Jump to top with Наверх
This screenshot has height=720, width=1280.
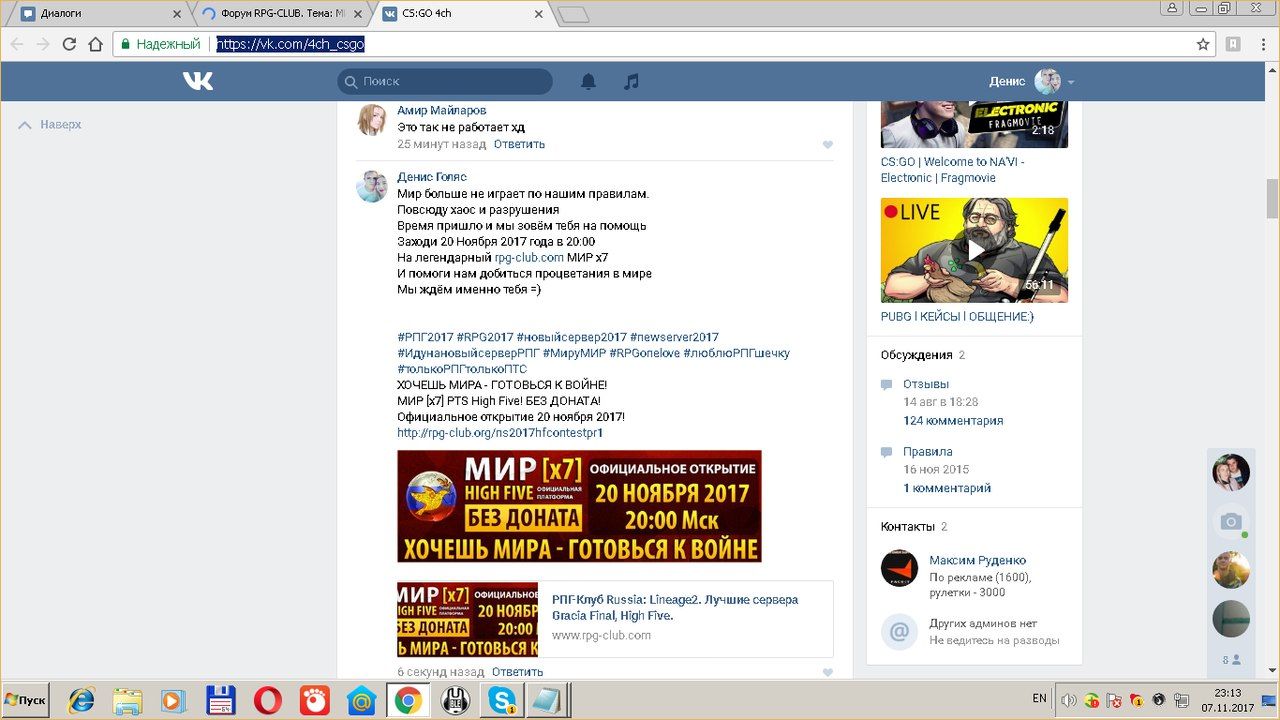51,125
